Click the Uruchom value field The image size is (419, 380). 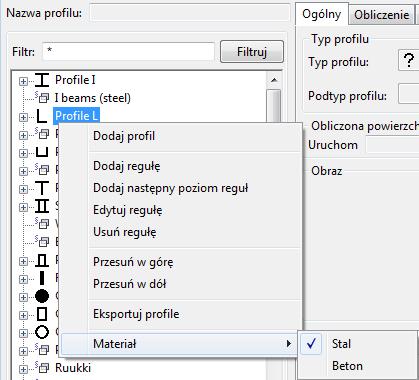(x=393, y=146)
